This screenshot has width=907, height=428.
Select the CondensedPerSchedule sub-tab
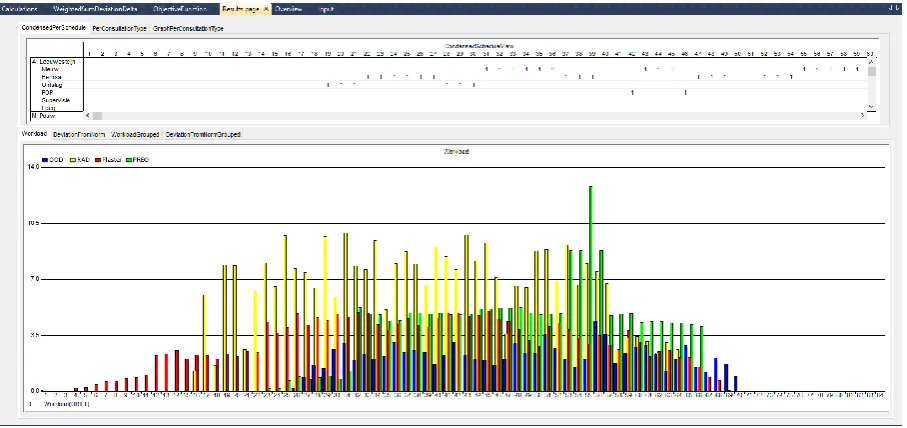(54, 28)
